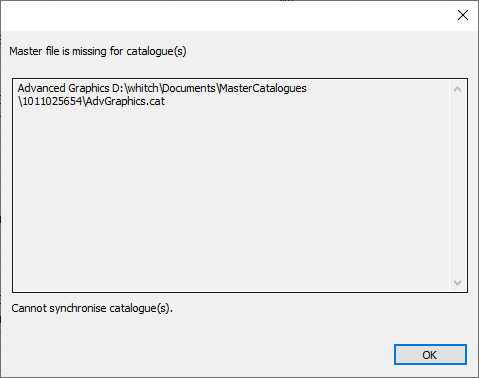Image resolution: width=479 pixels, height=378 pixels.
Task: Click the scroll down arrow in message box
Action: 457,283
